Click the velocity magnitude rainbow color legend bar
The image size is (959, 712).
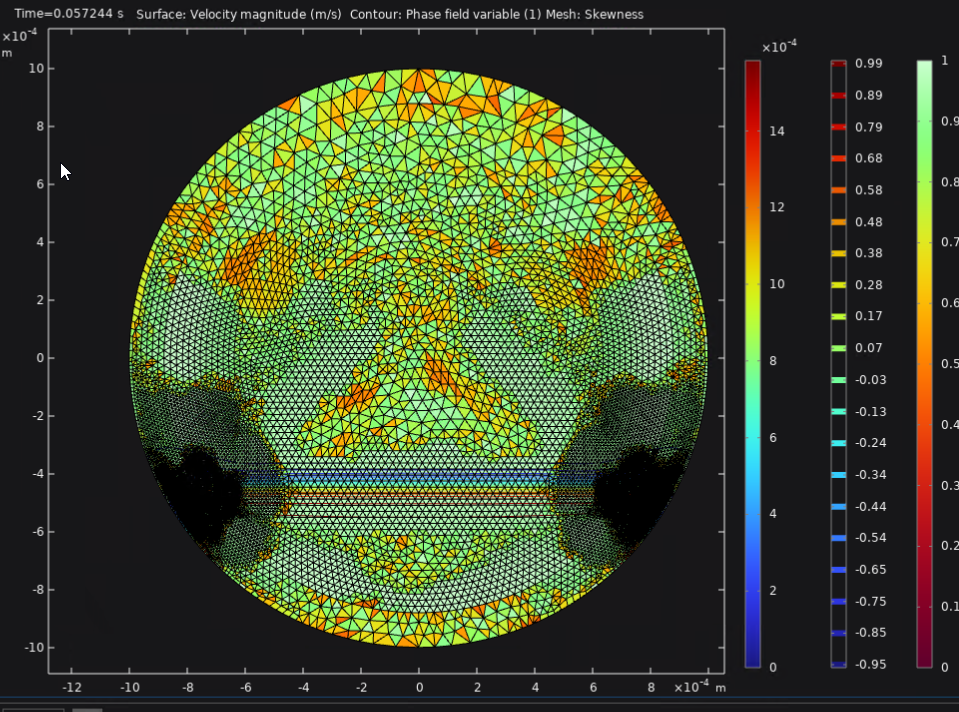752,363
